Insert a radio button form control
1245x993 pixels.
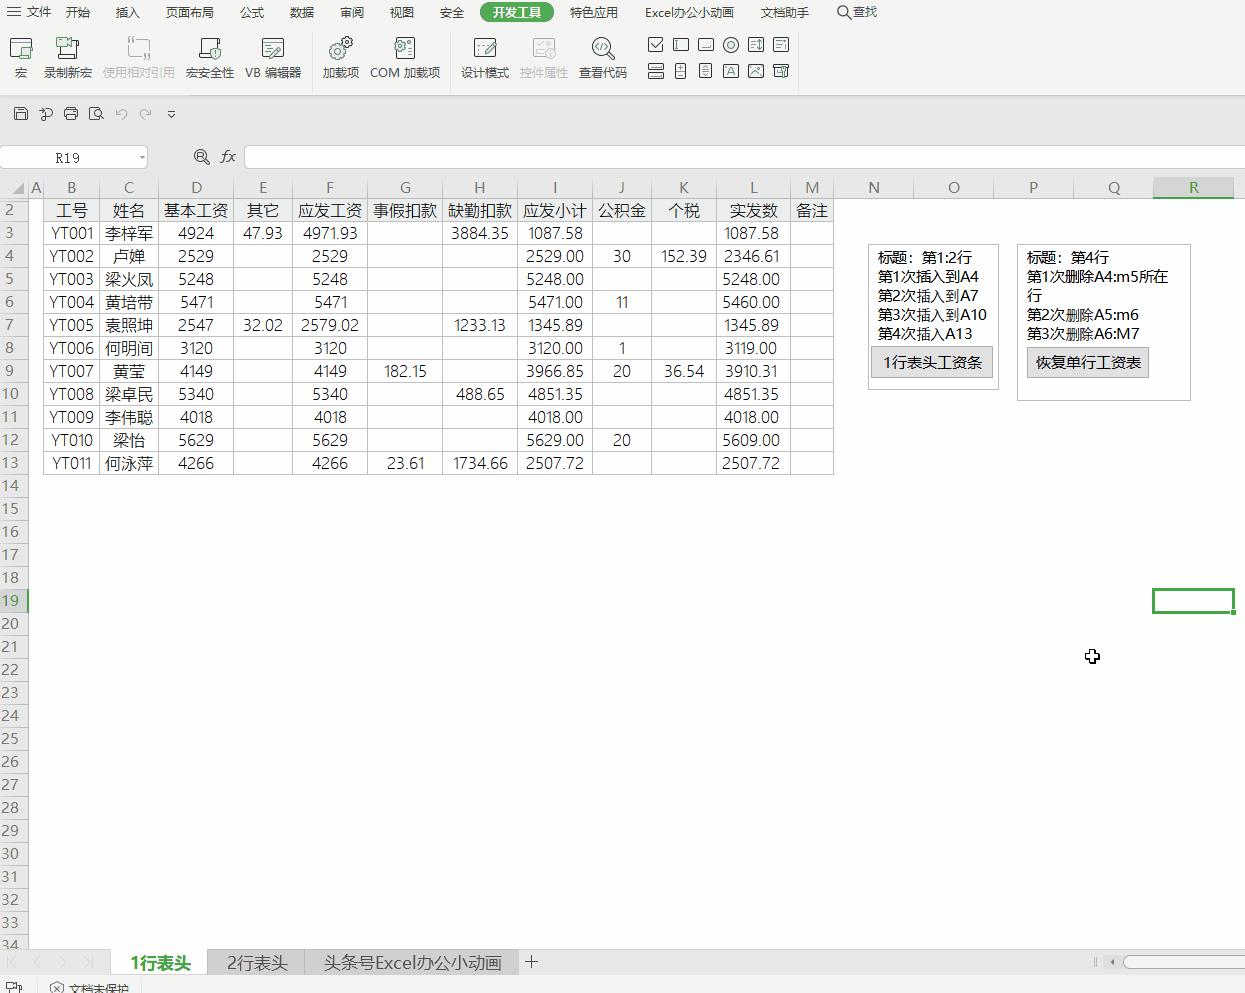(x=731, y=44)
